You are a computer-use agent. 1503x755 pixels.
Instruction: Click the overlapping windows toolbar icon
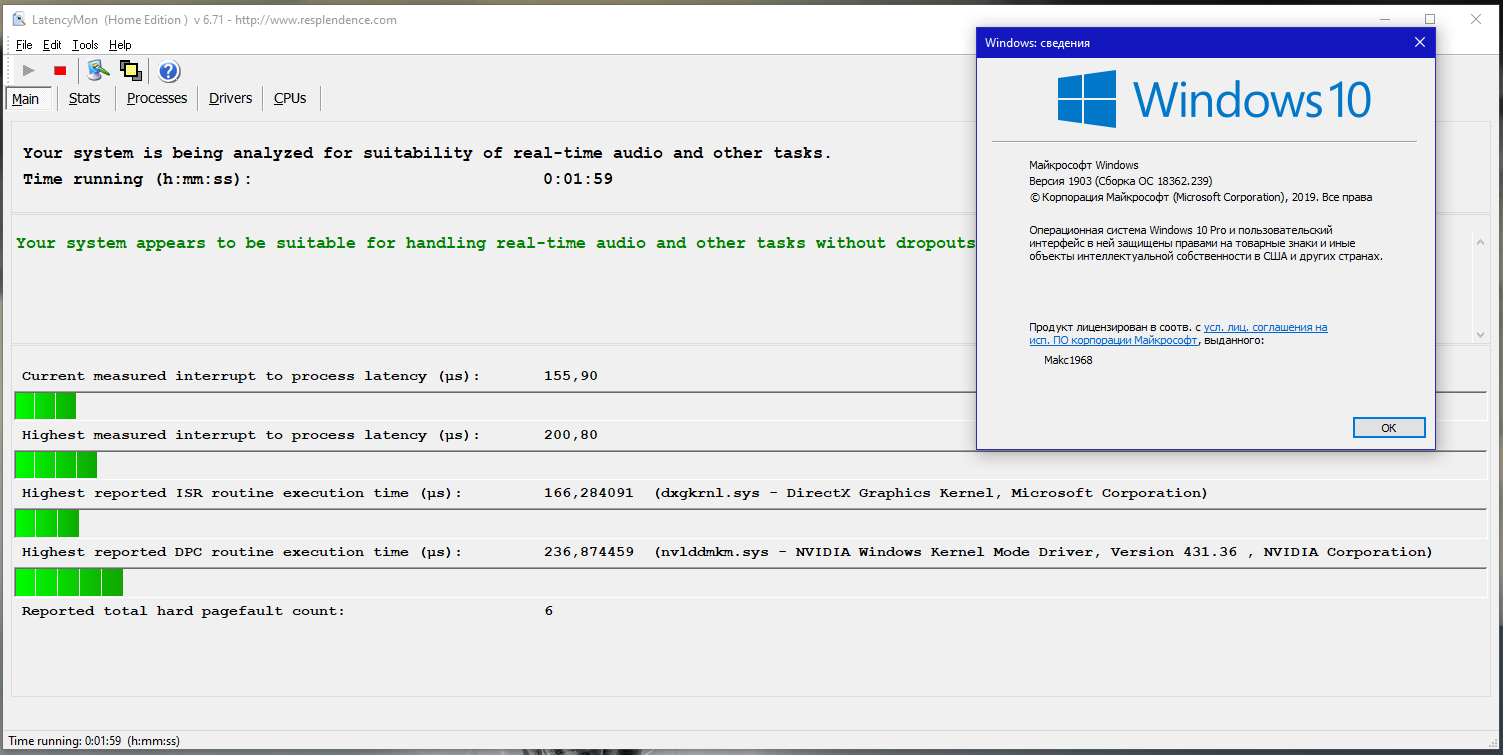[130, 70]
